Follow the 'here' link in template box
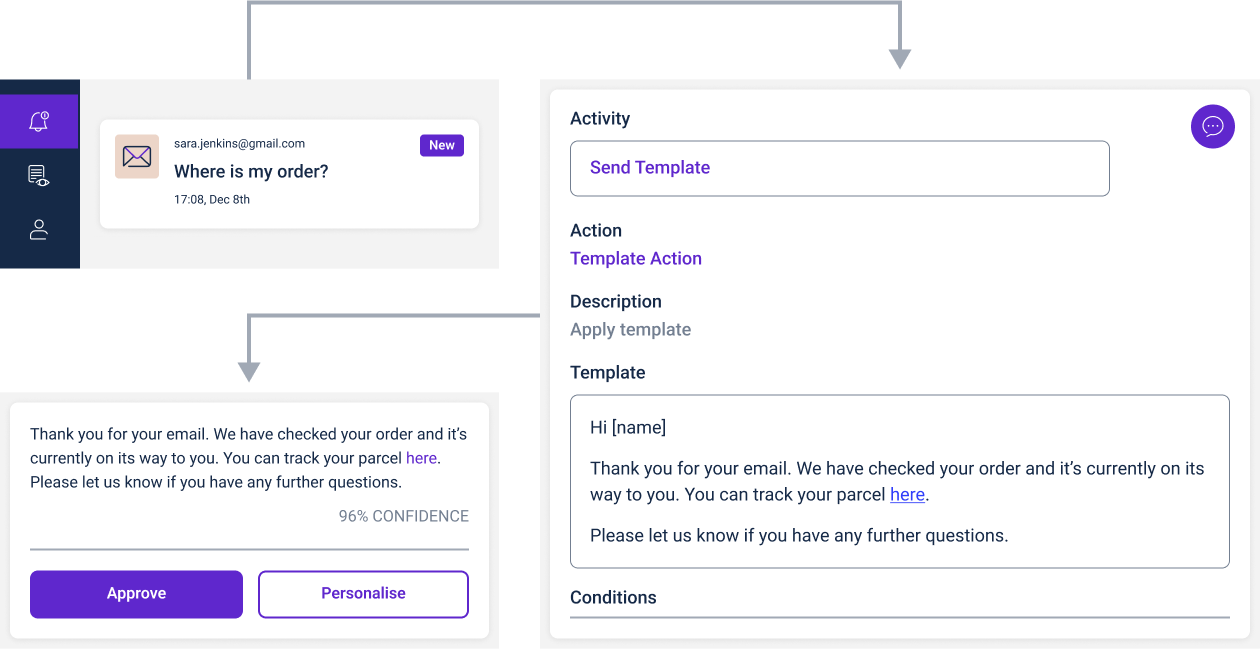The image size is (1260, 649). click(x=907, y=494)
